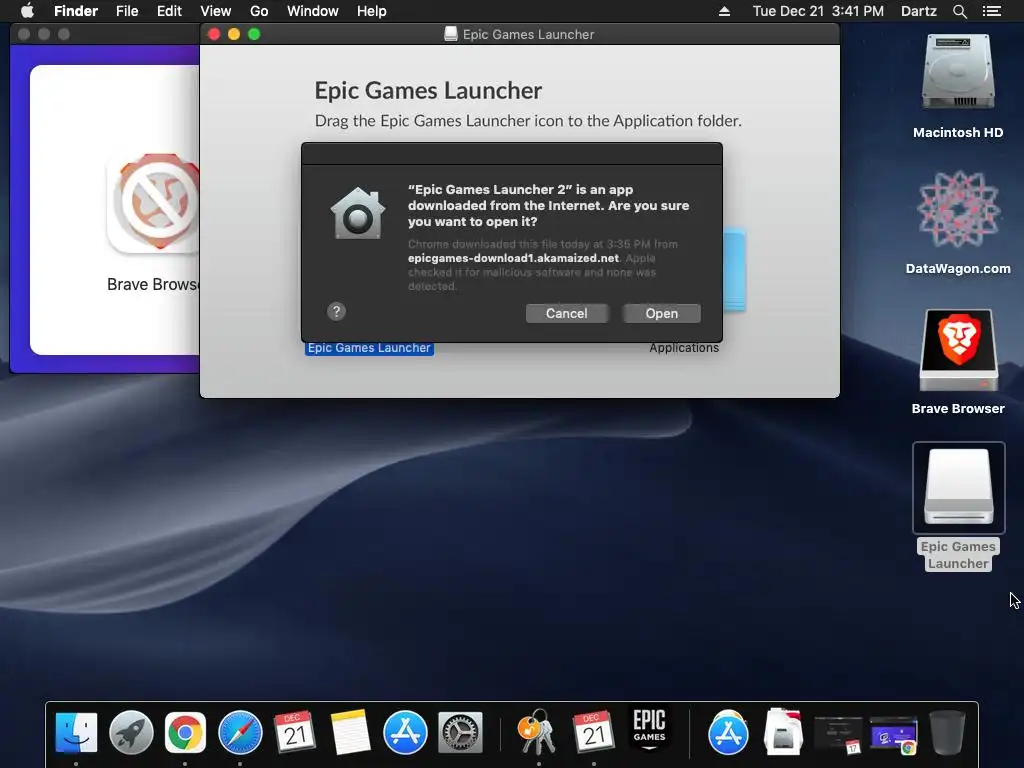Click the date and time in menu bar
1024x768 pixels.
click(818, 11)
